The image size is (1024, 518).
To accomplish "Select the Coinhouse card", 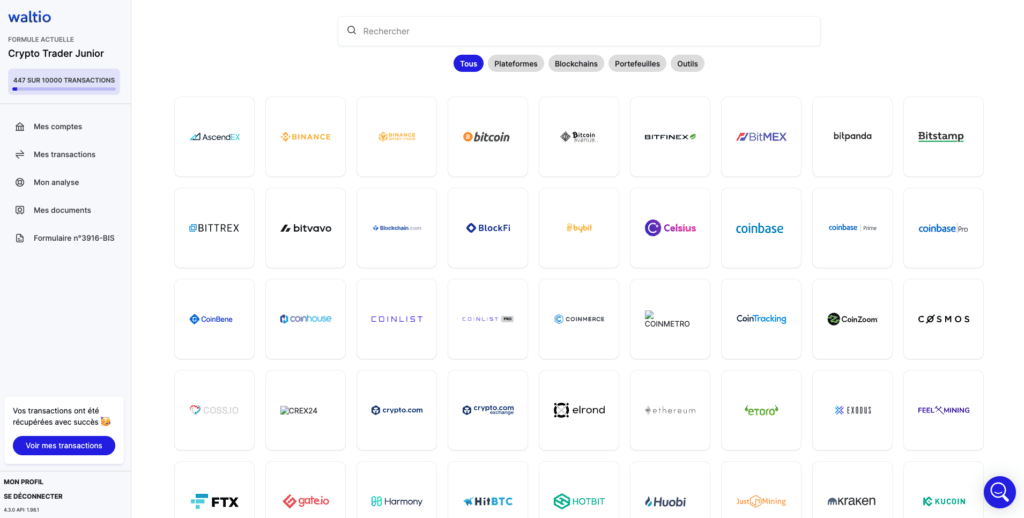I will 305,319.
